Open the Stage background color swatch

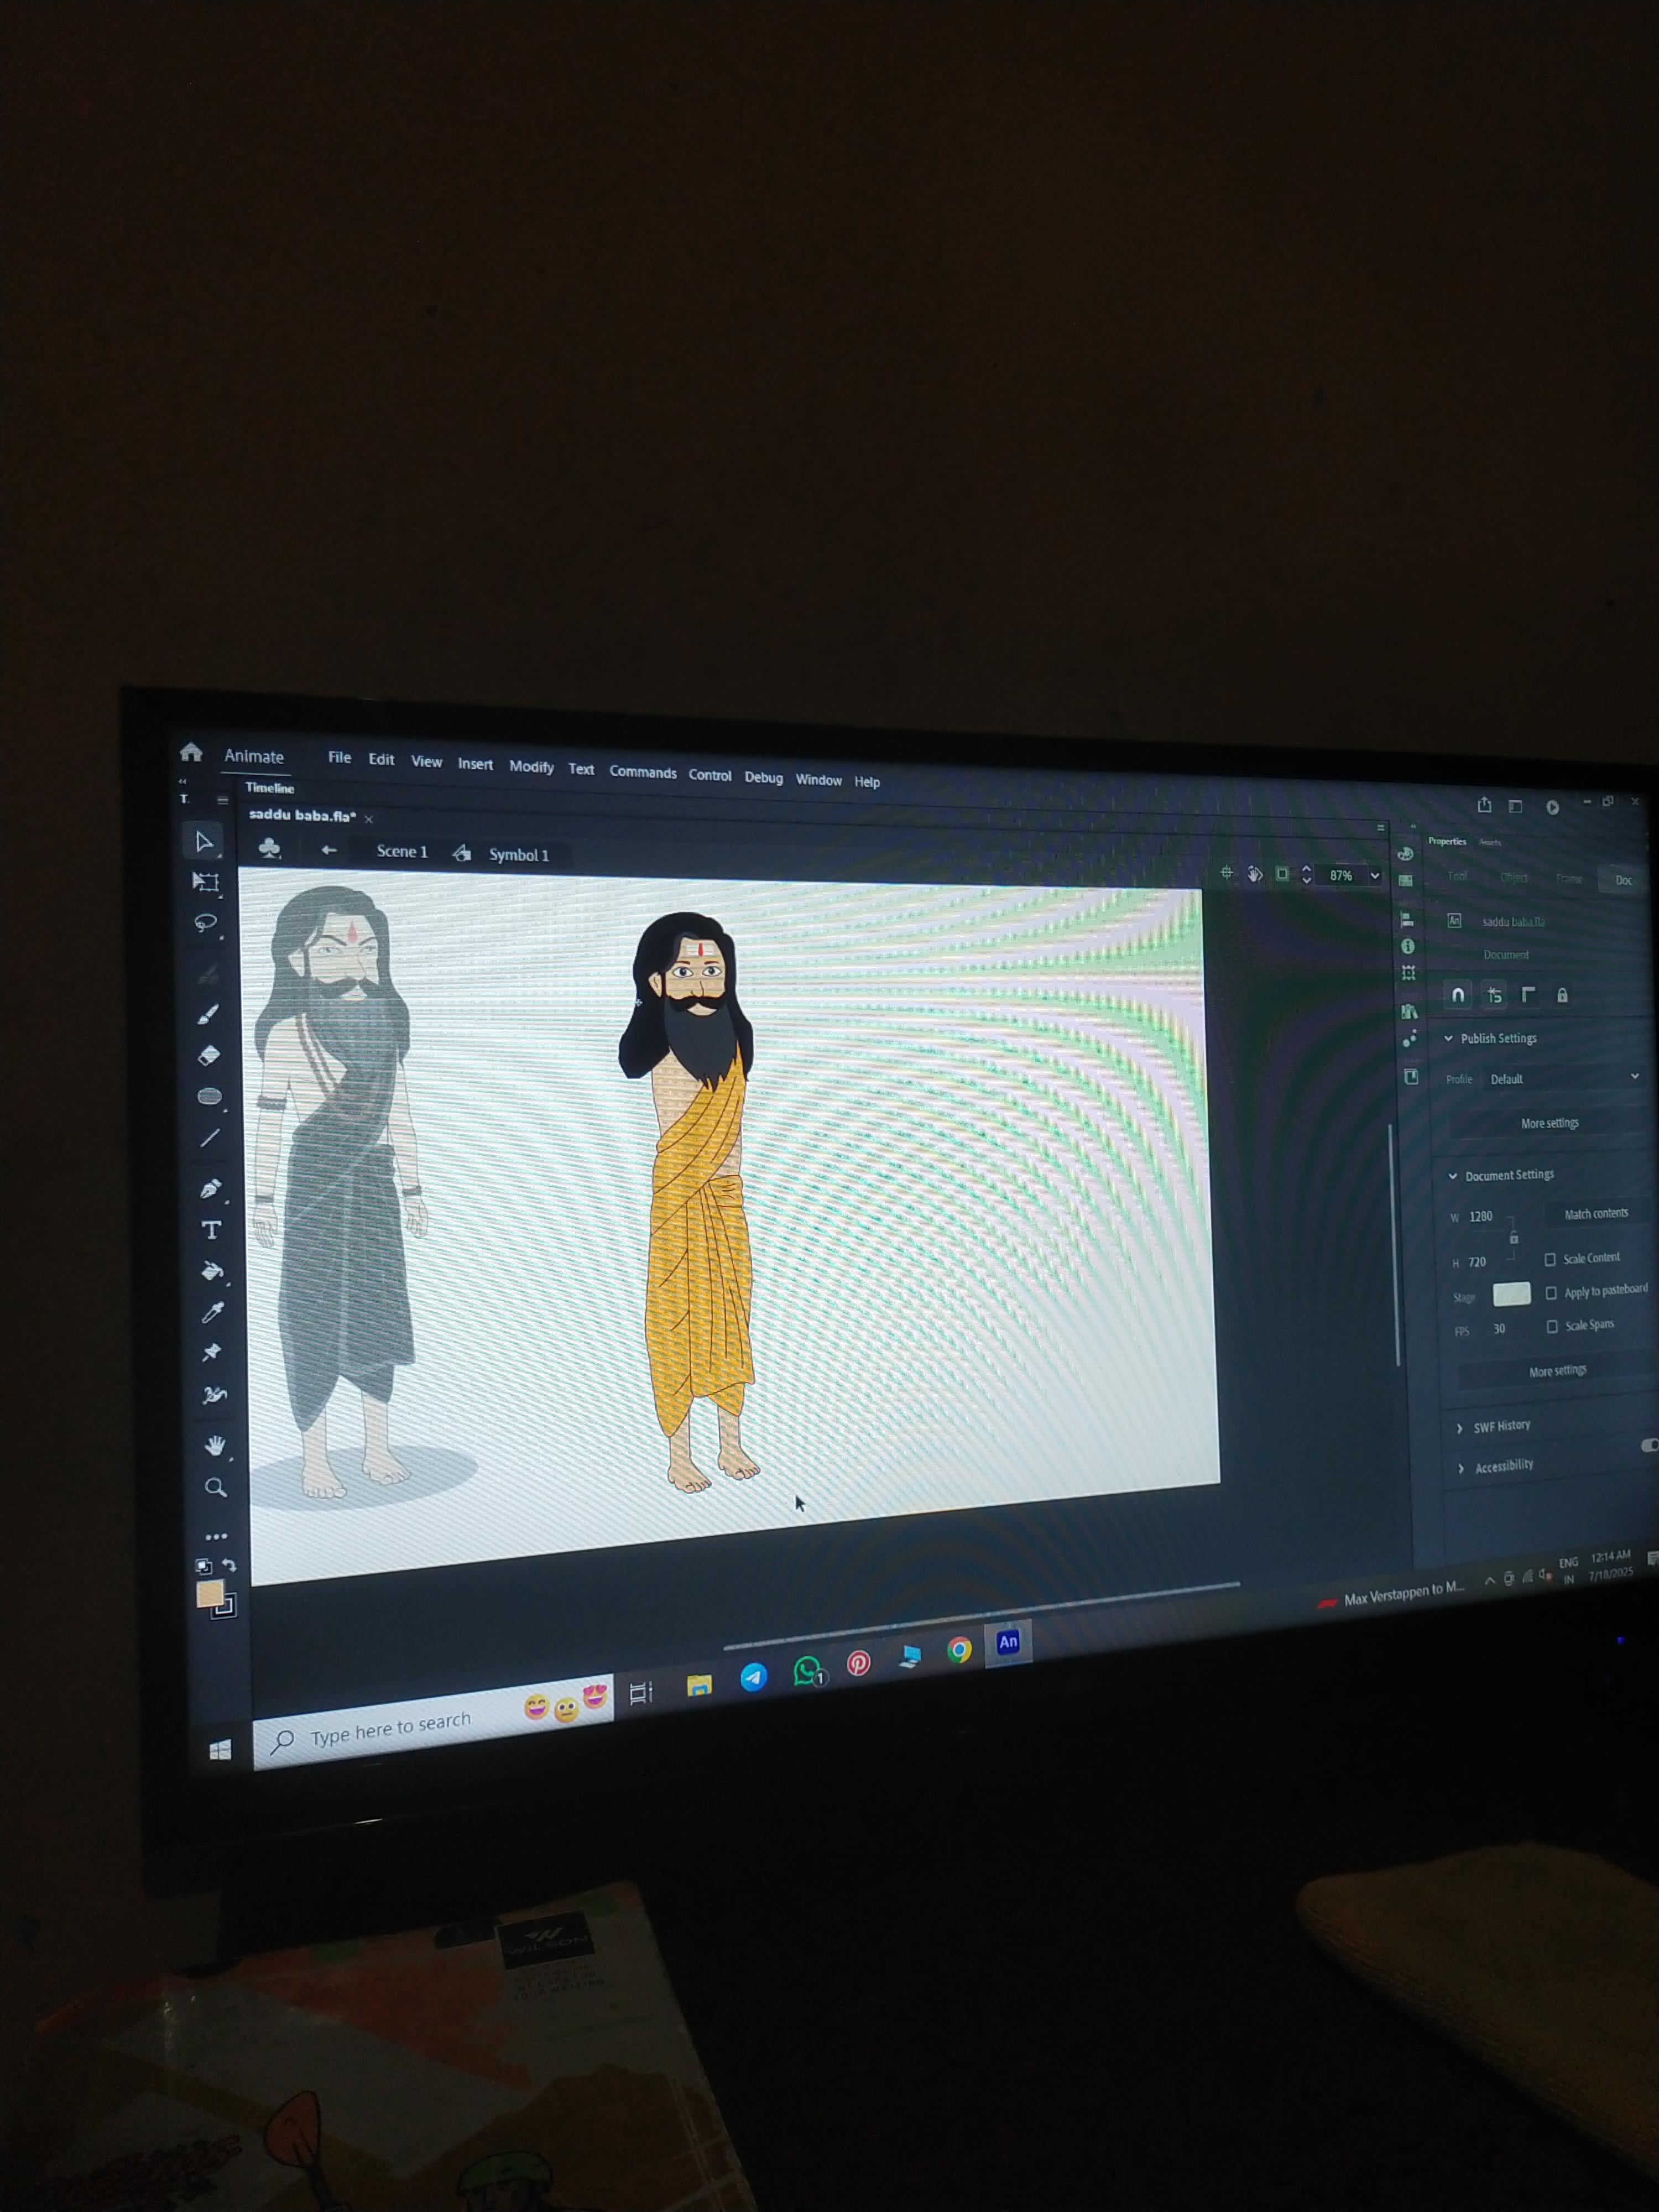point(1511,1294)
